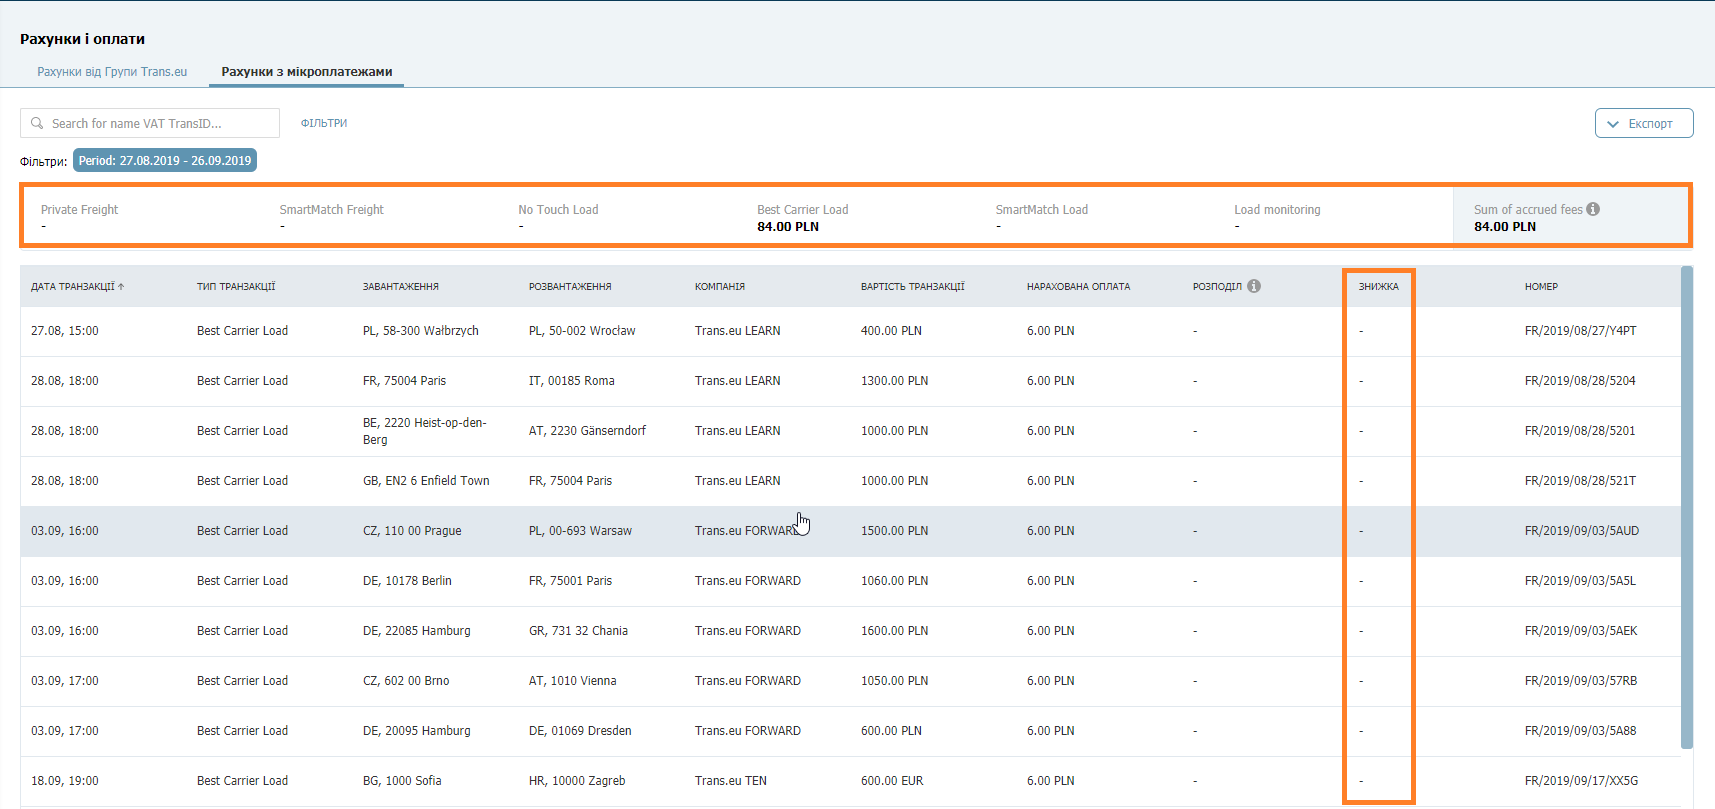Click invoice number FR/2019/08/27/Y4PT
This screenshot has height=809, width=1715.
(x=1580, y=331)
